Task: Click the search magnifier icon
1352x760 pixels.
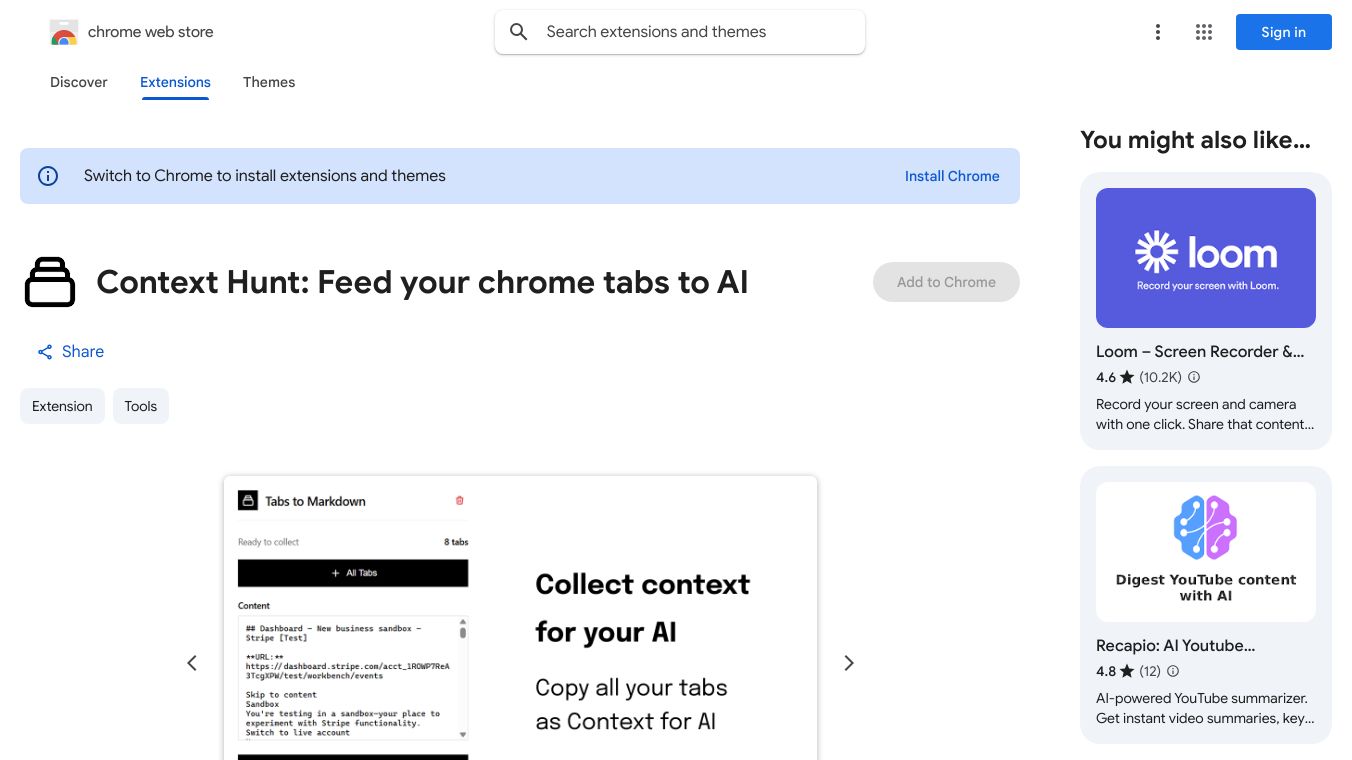Action: 519,32
